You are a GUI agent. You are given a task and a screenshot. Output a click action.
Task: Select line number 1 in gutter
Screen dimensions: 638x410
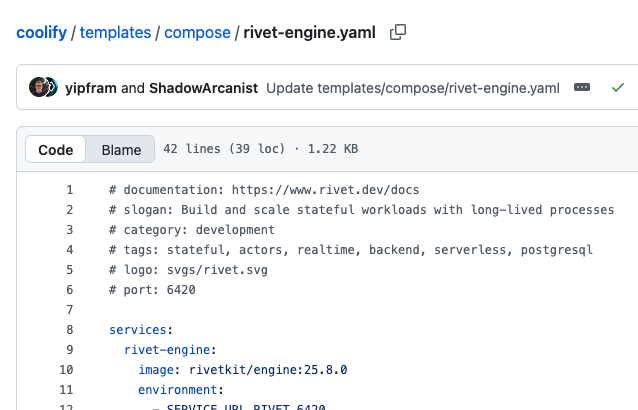tap(69, 190)
